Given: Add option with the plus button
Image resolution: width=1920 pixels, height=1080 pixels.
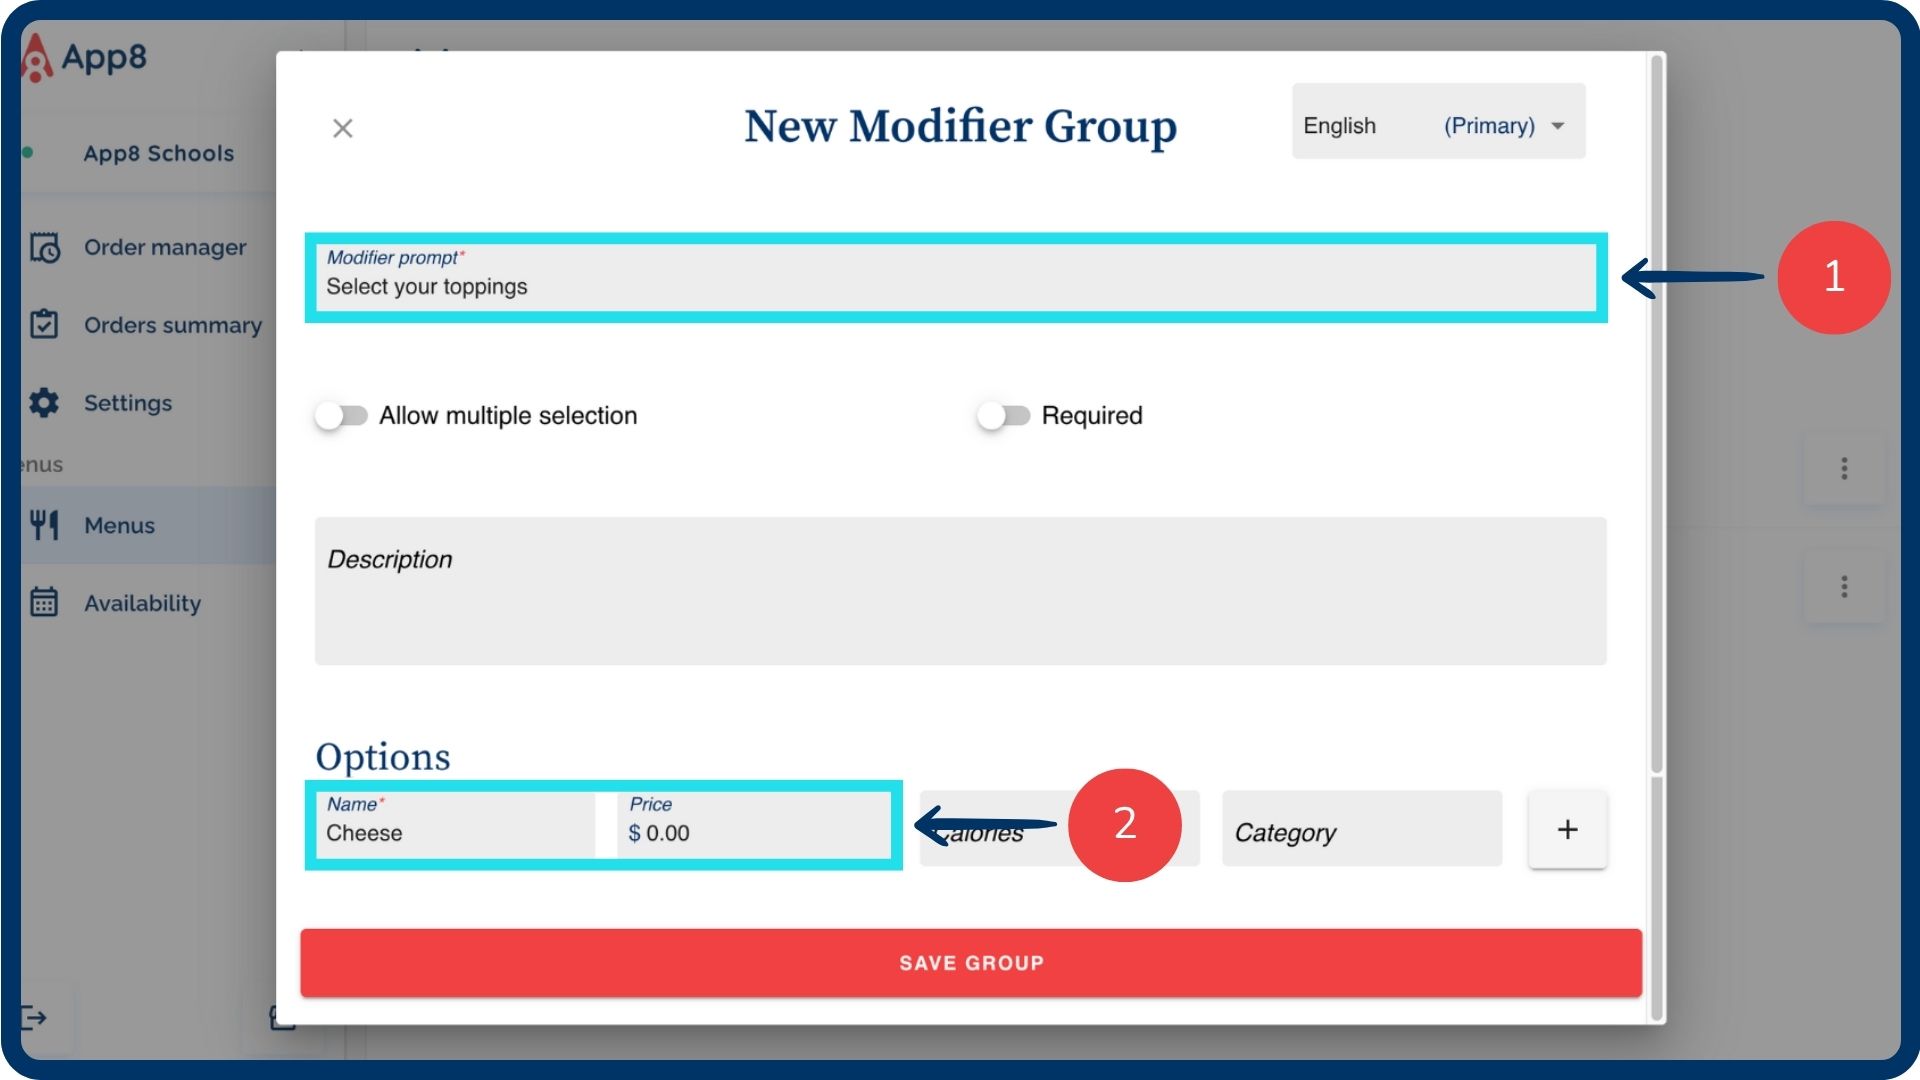Looking at the screenshot, I should click(x=1567, y=830).
